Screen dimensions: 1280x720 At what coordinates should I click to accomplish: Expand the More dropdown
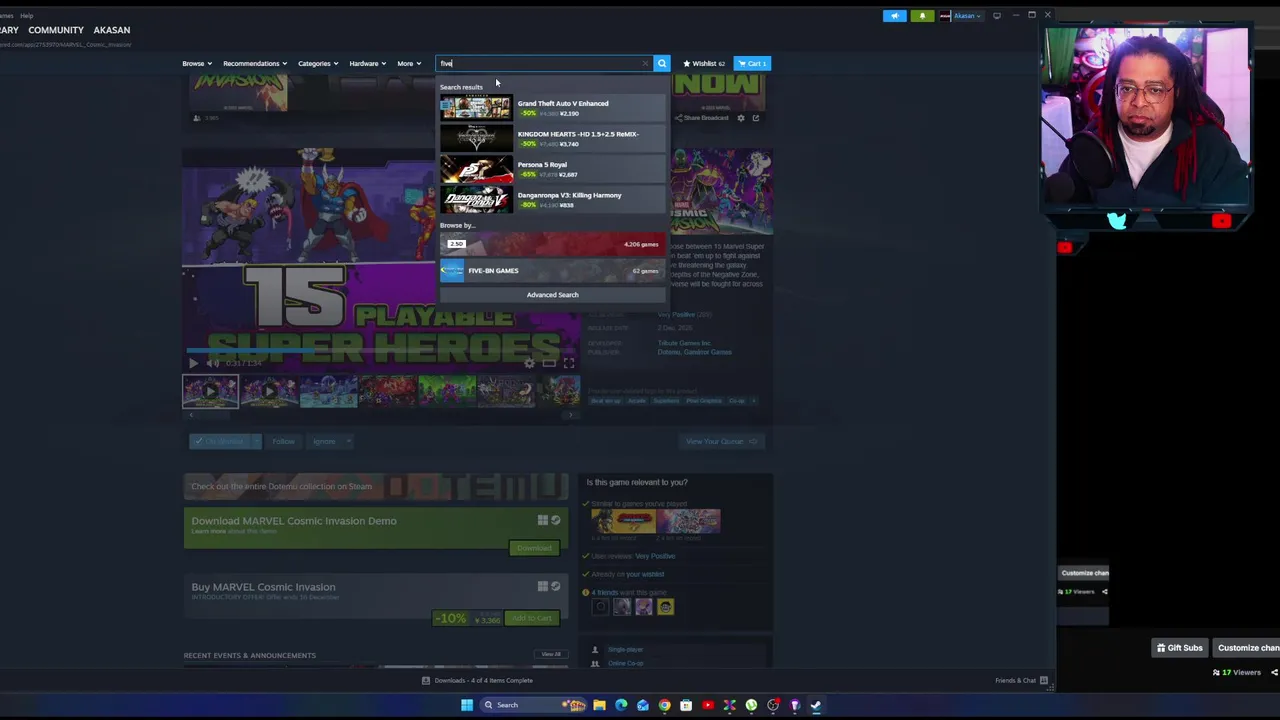point(408,63)
